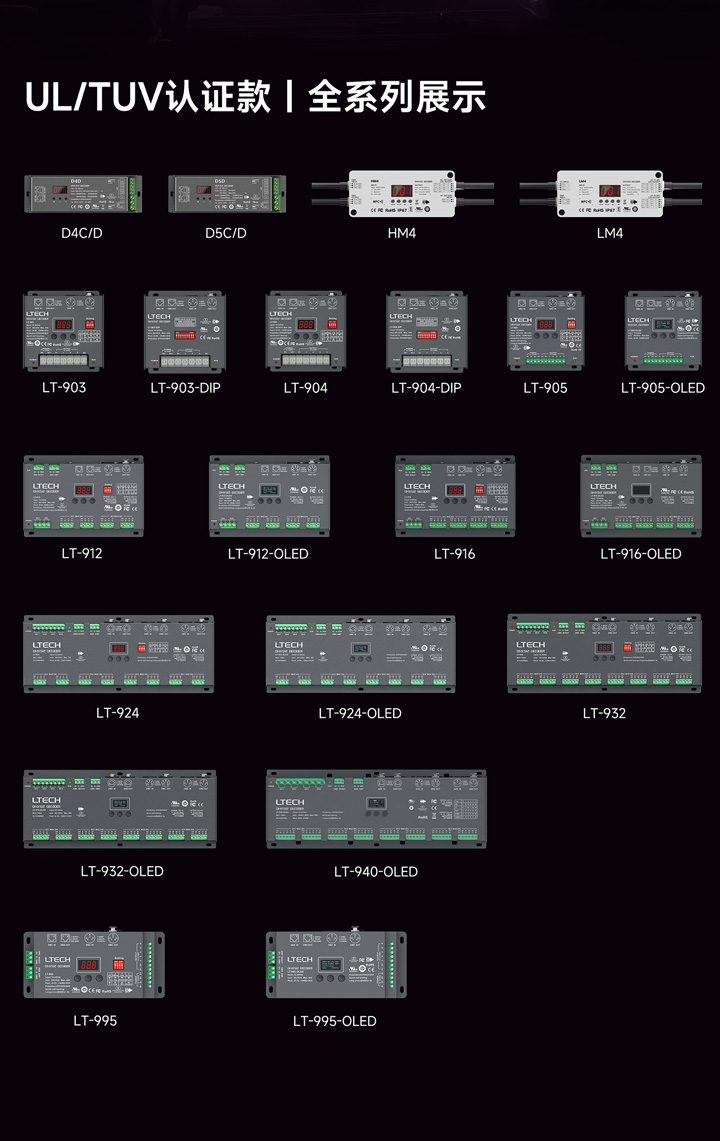Click the LT-912-OLED label text
The width and height of the screenshot is (720, 1141).
tap(268, 554)
